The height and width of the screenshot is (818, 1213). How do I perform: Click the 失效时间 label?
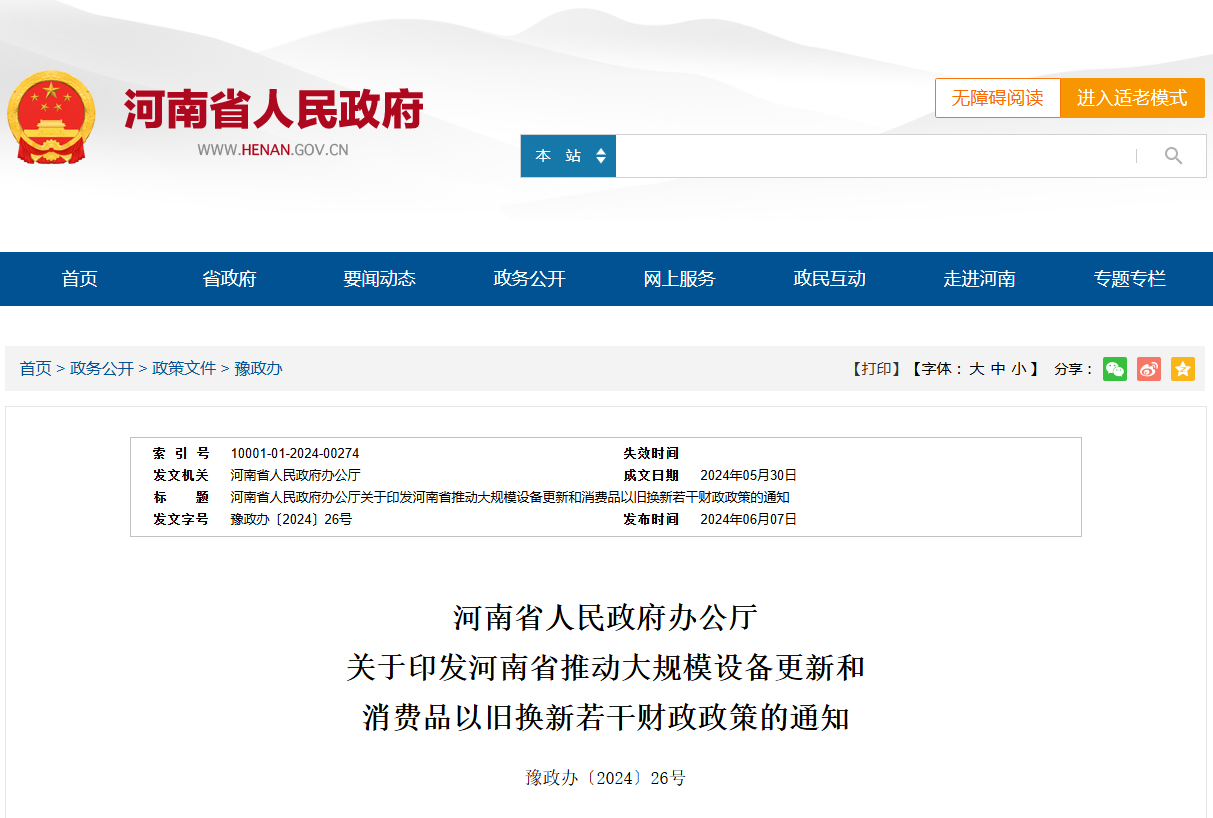coord(651,453)
